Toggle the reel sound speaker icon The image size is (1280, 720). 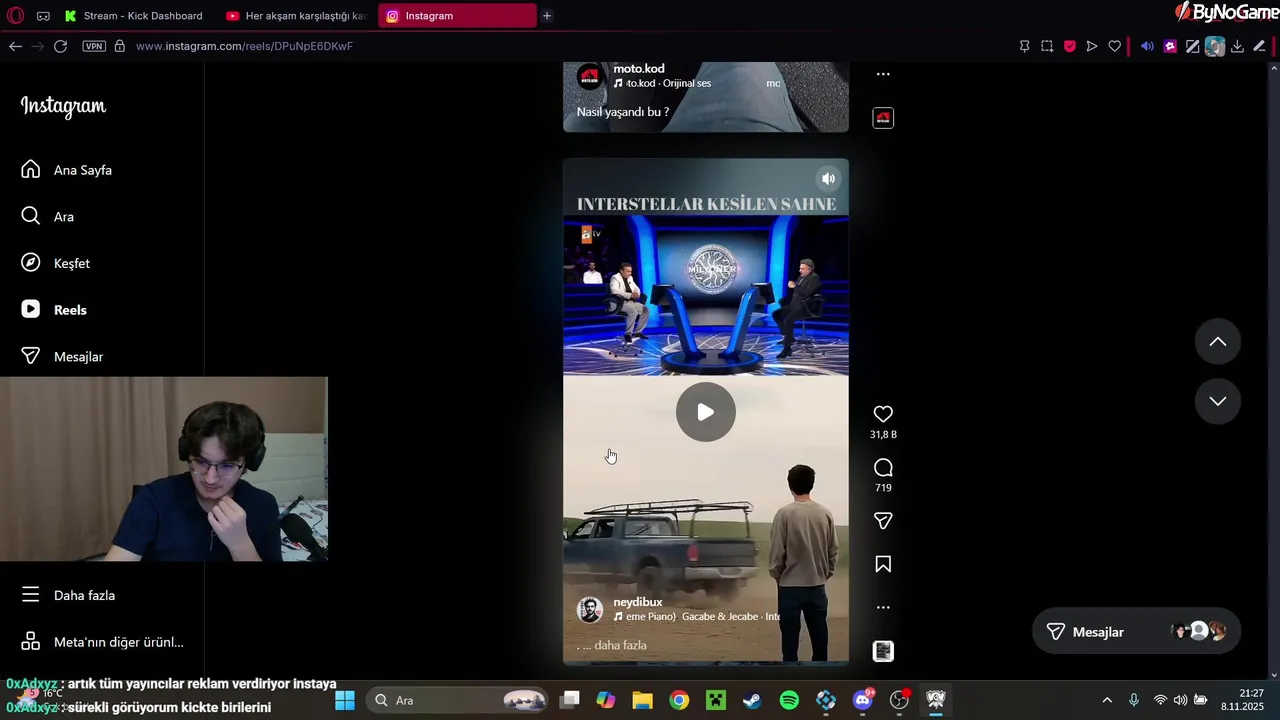tap(828, 179)
